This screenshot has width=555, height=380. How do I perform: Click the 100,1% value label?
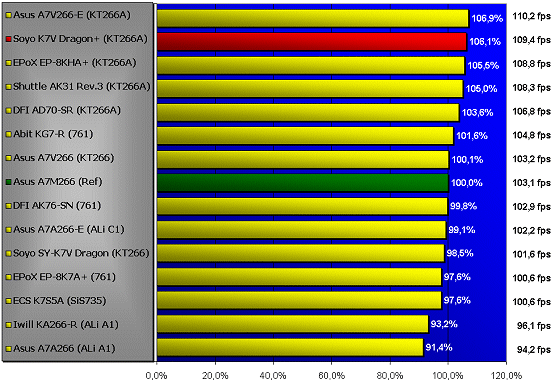467,160
